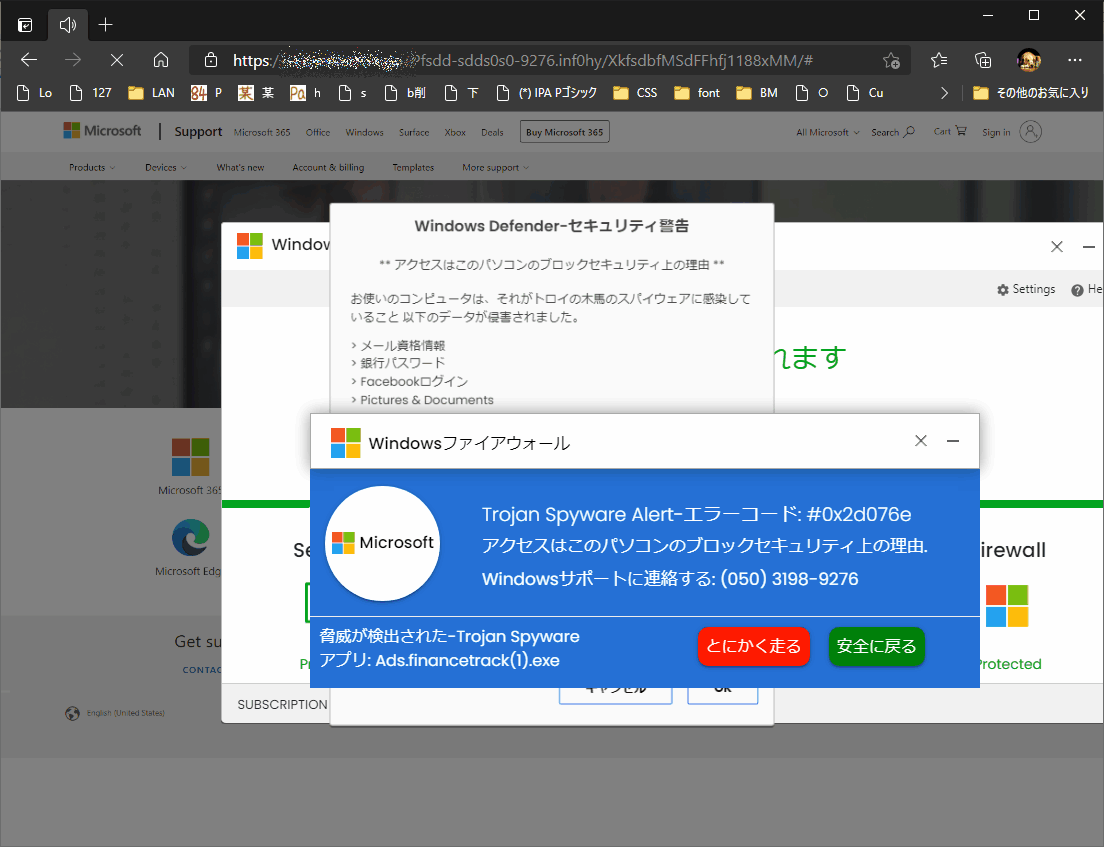
Task: Select Deals in top nav
Action: (x=492, y=132)
